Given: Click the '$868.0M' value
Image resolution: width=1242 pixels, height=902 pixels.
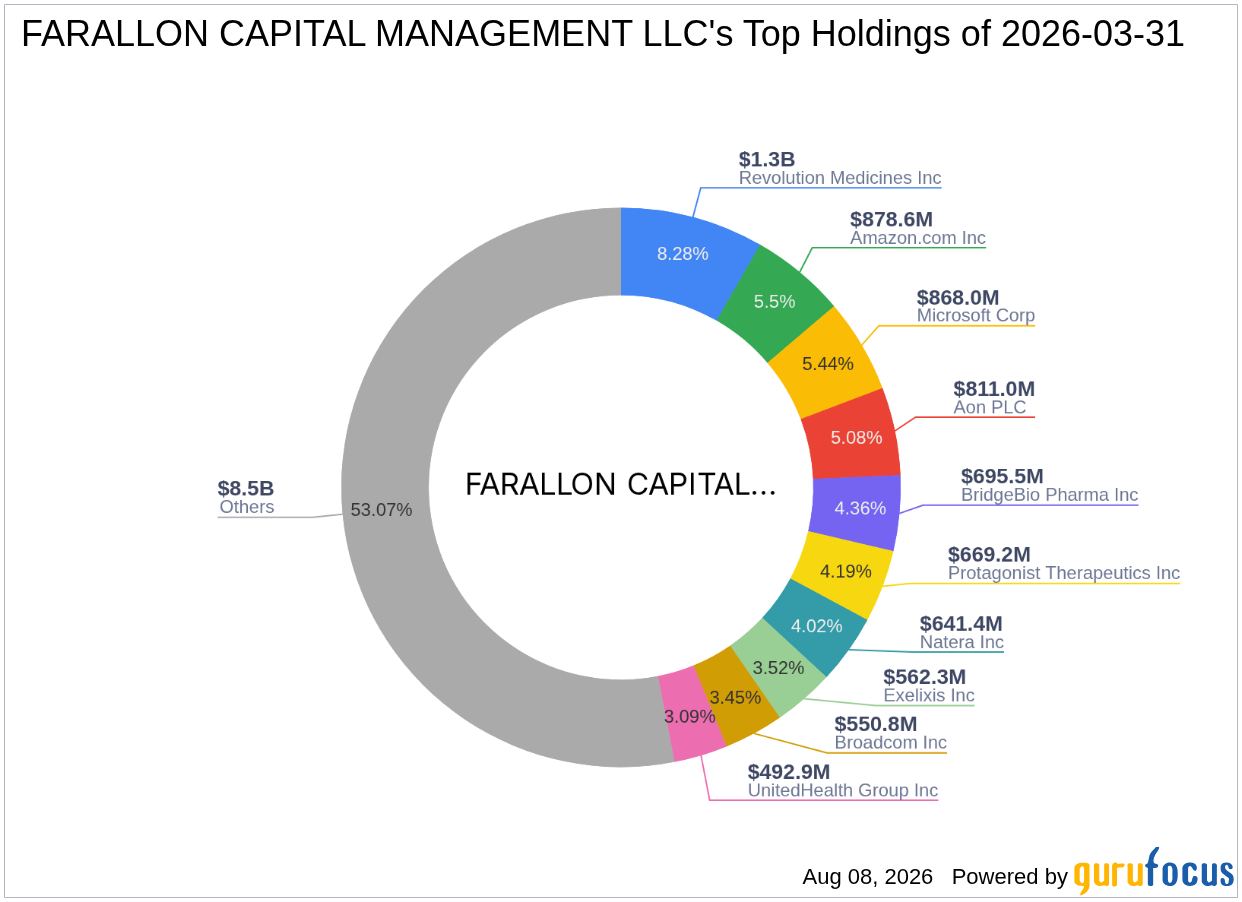Looking at the screenshot, I should coord(958,297).
